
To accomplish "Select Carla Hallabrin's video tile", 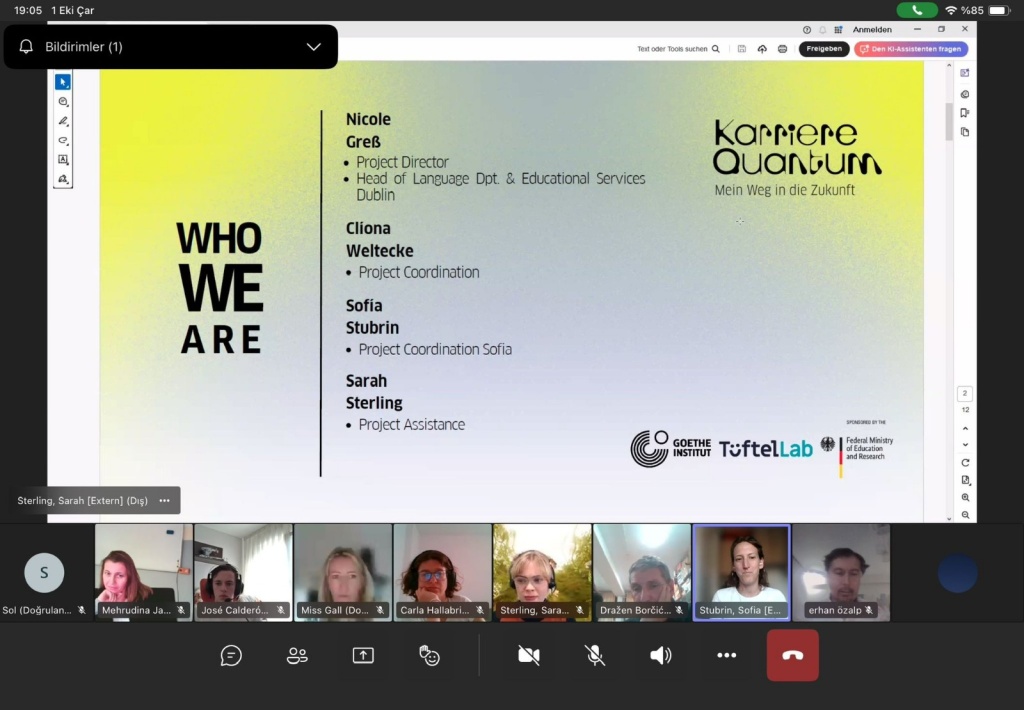I will (442, 570).
